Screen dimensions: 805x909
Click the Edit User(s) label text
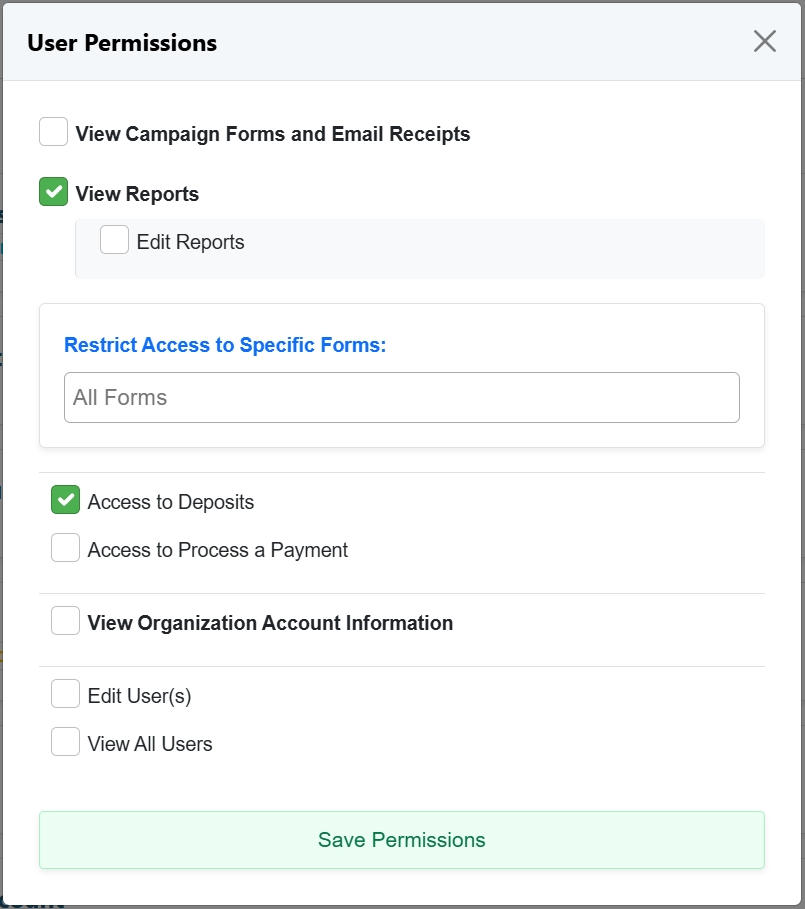(x=140, y=696)
